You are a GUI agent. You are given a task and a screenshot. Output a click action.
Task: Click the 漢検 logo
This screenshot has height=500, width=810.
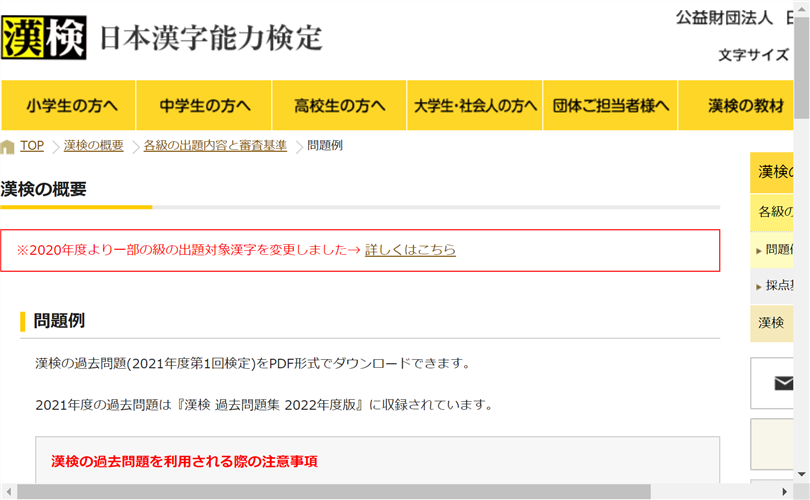pos(44,38)
